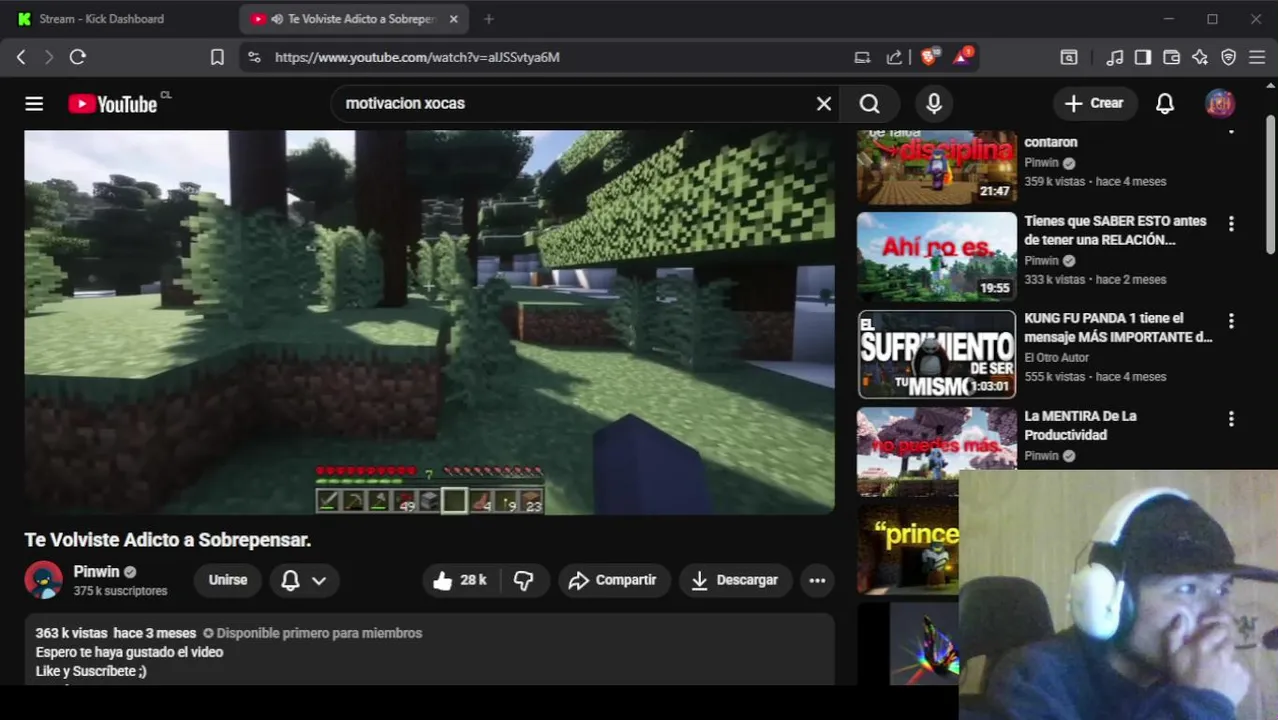Click El Otro Autor channel name
The width and height of the screenshot is (1278, 720).
point(1056,357)
